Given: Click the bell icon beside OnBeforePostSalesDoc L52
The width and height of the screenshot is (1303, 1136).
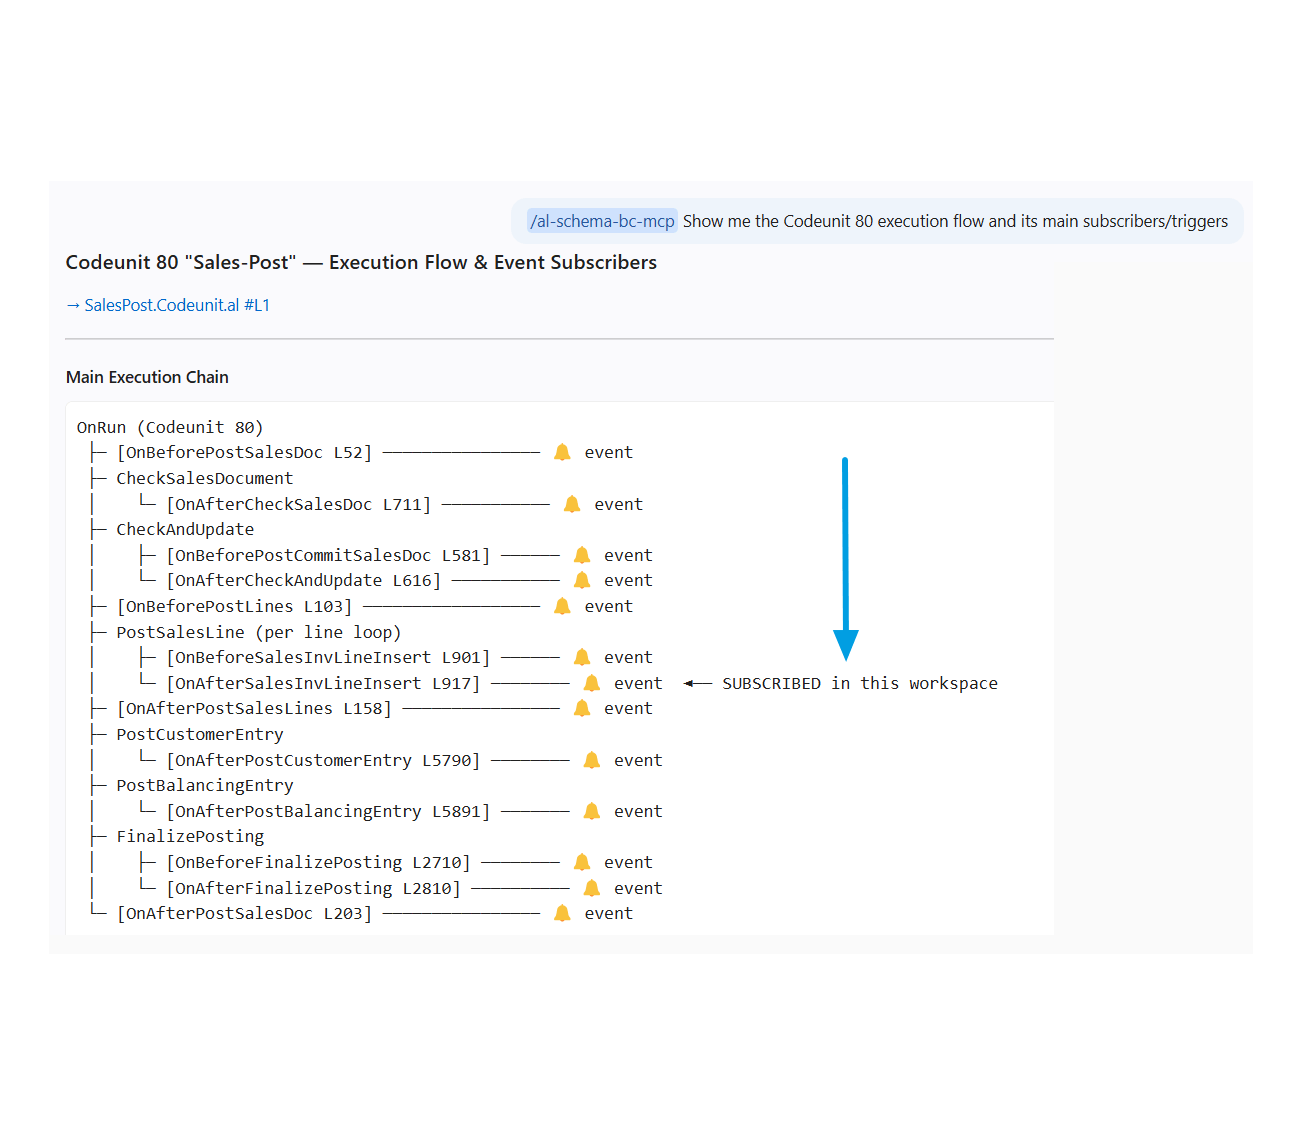Looking at the screenshot, I should (562, 452).
